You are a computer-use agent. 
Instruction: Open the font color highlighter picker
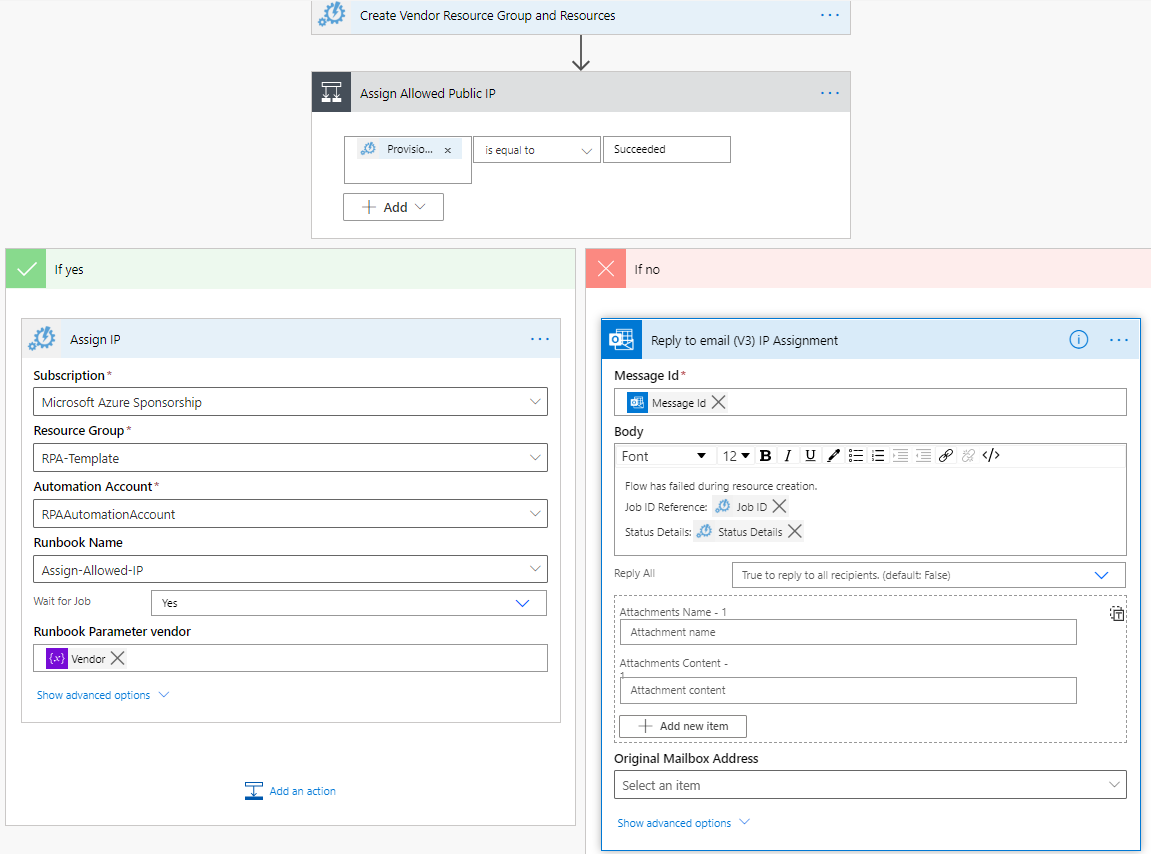(x=833, y=456)
